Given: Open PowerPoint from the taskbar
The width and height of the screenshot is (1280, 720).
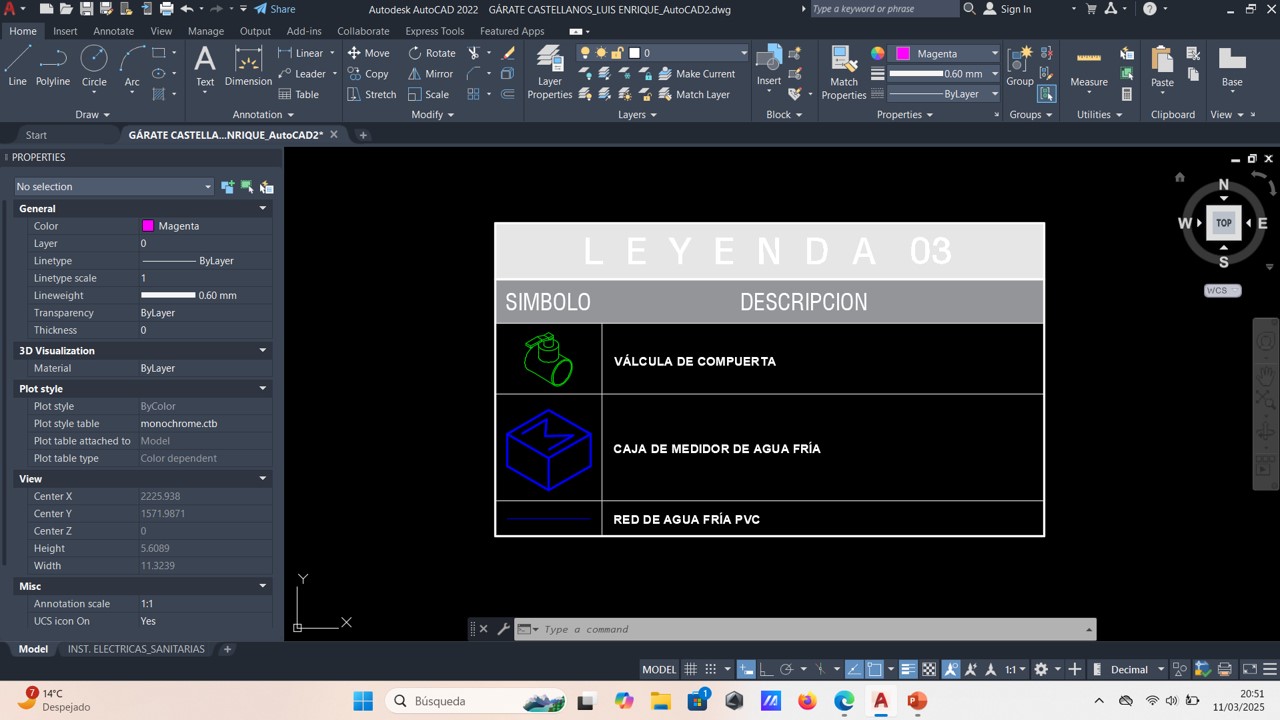Looking at the screenshot, I should pyautogui.click(x=917, y=701).
